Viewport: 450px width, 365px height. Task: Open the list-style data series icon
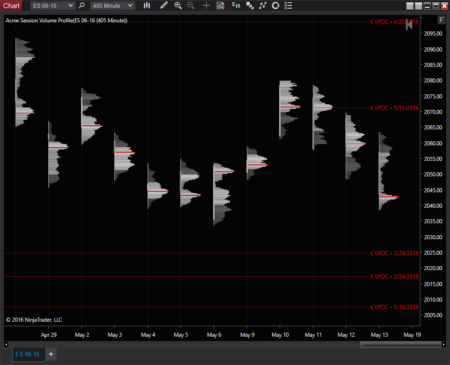[288, 5]
